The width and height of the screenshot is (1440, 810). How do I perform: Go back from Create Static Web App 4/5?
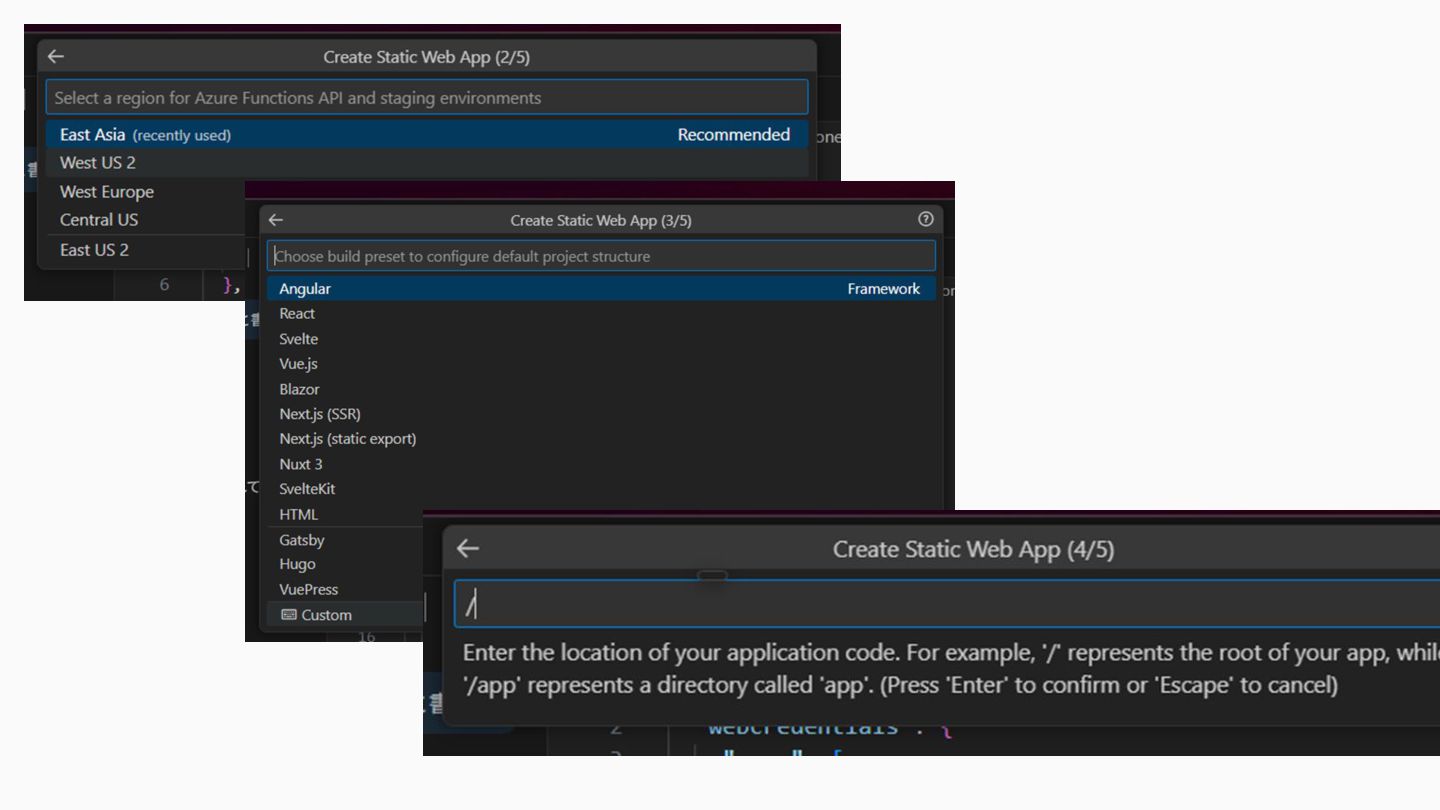468,548
